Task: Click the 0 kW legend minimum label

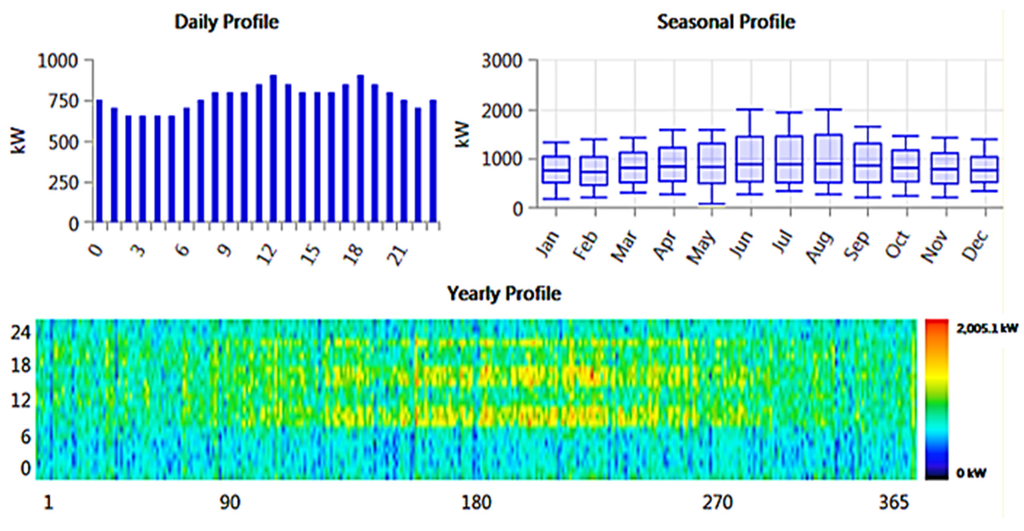Action: [971, 473]
